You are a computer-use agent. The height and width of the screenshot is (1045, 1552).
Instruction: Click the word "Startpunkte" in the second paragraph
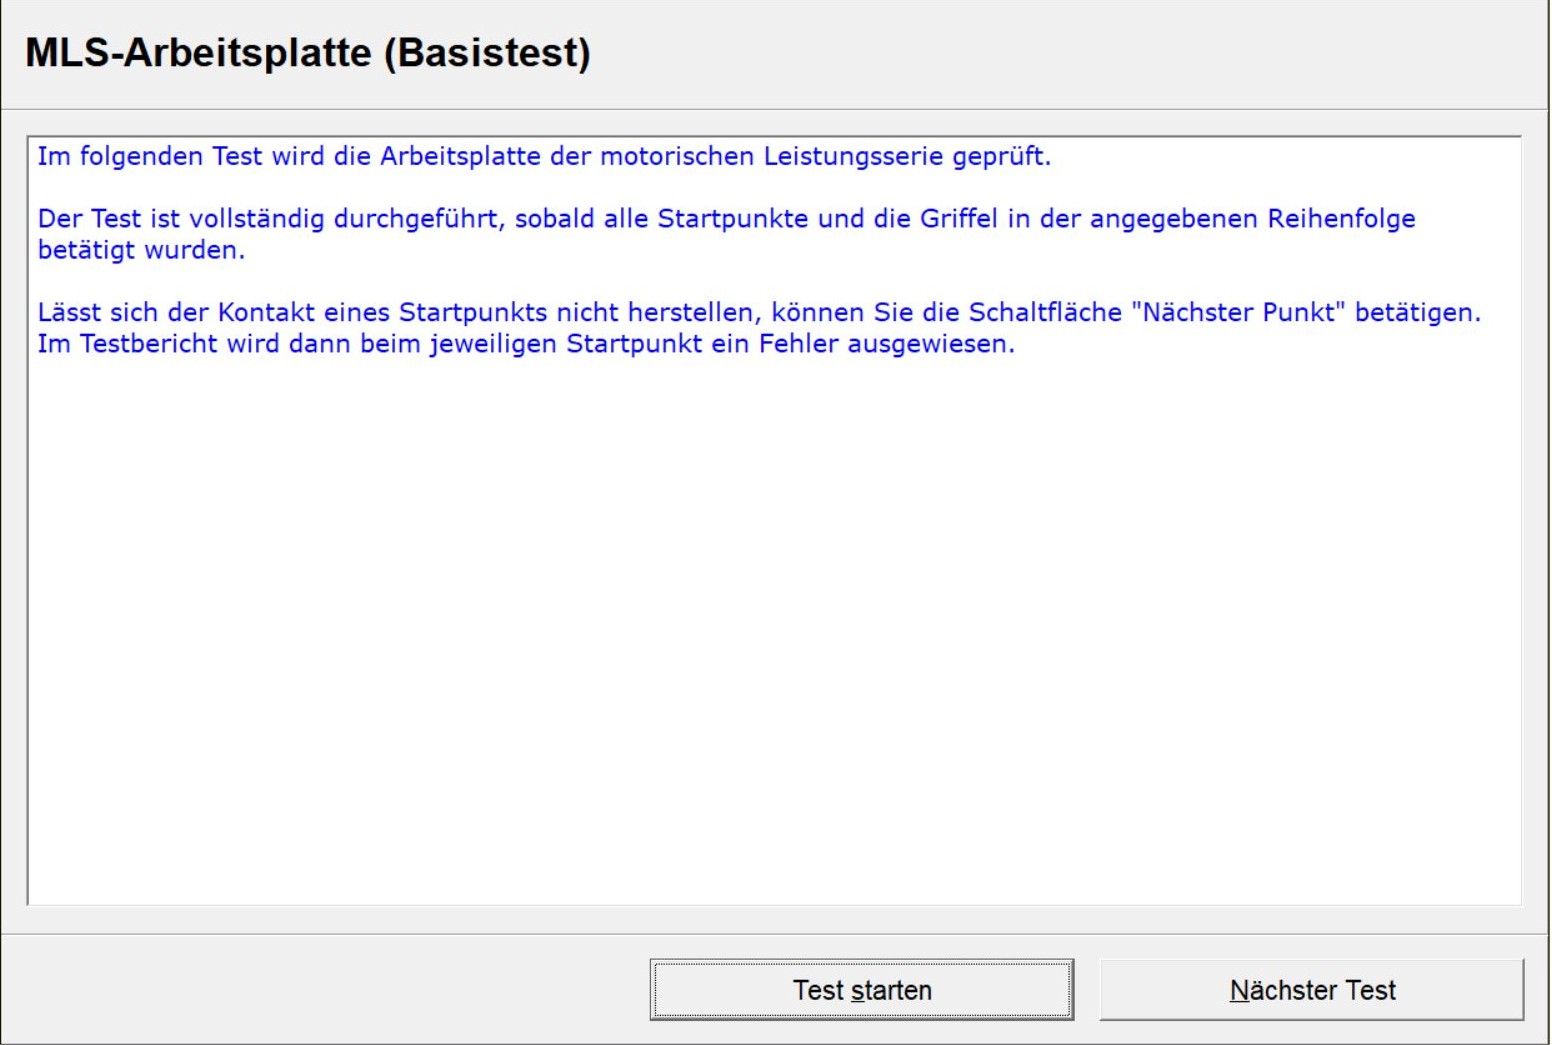tap(732, 219)
